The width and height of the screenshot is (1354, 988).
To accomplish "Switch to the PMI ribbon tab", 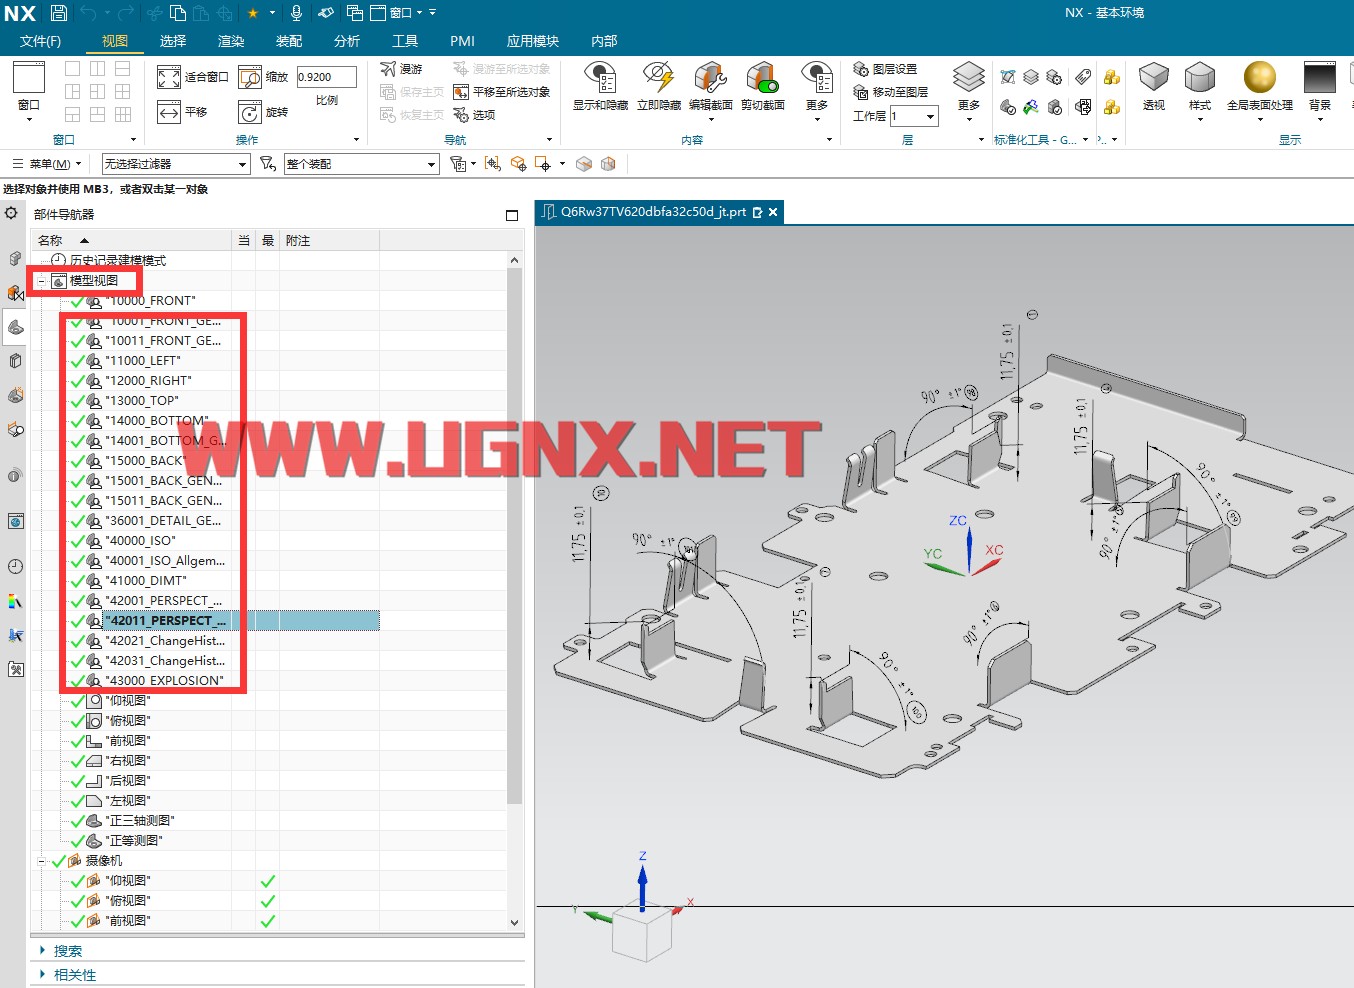I will point(462,41).
